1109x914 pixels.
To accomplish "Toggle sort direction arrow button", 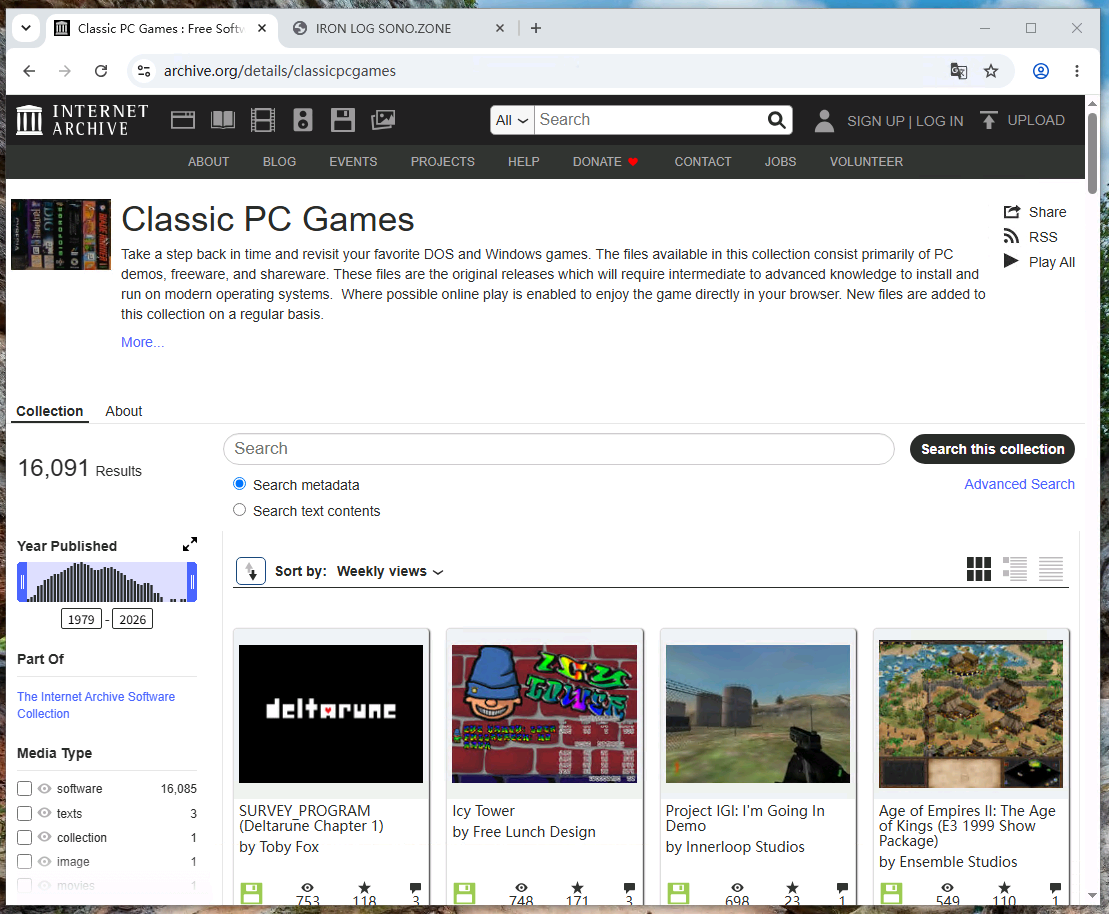I will [251, 571].
